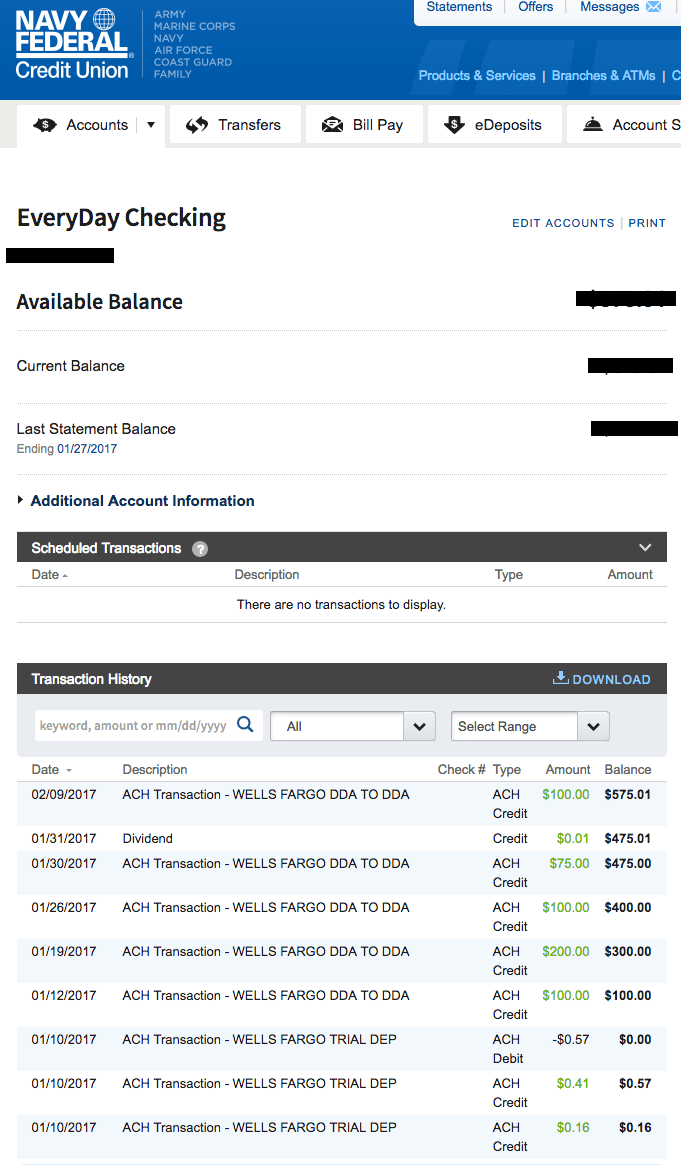Click the eDeposits coin icon
This screenshot has height=1165, width=681.
pos(455,124)
